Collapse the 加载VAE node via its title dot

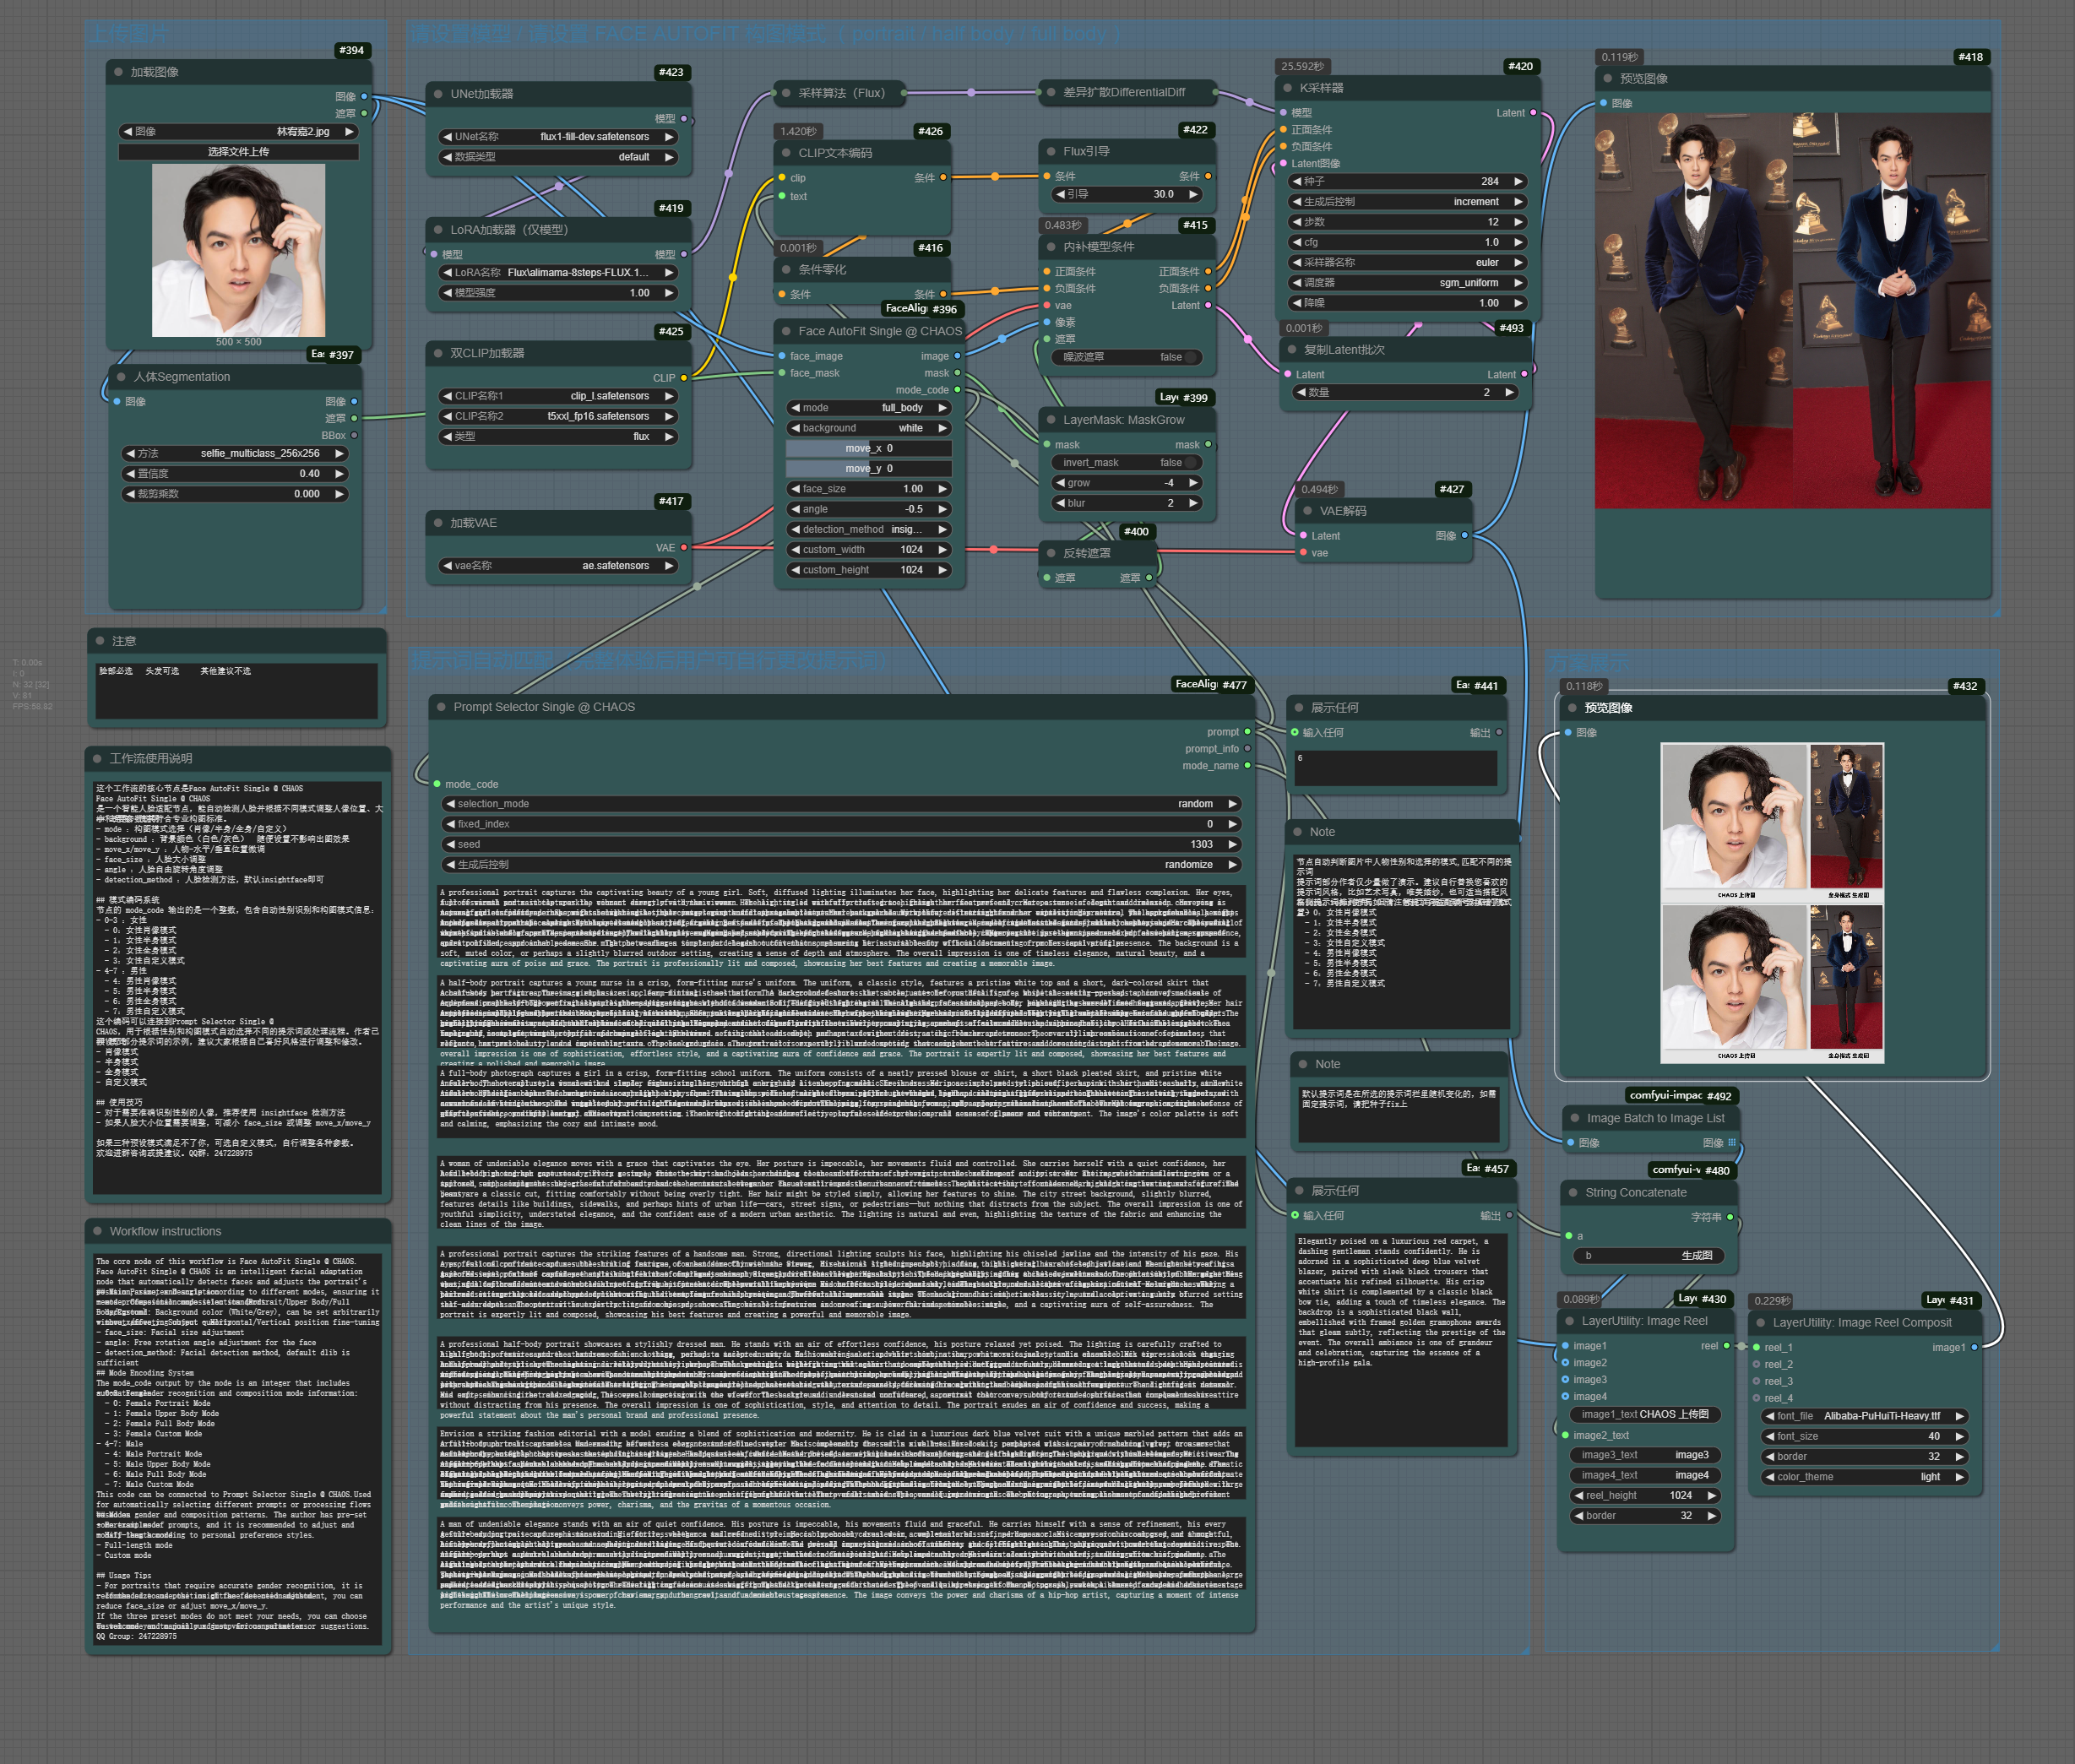[x=439, y=523]
